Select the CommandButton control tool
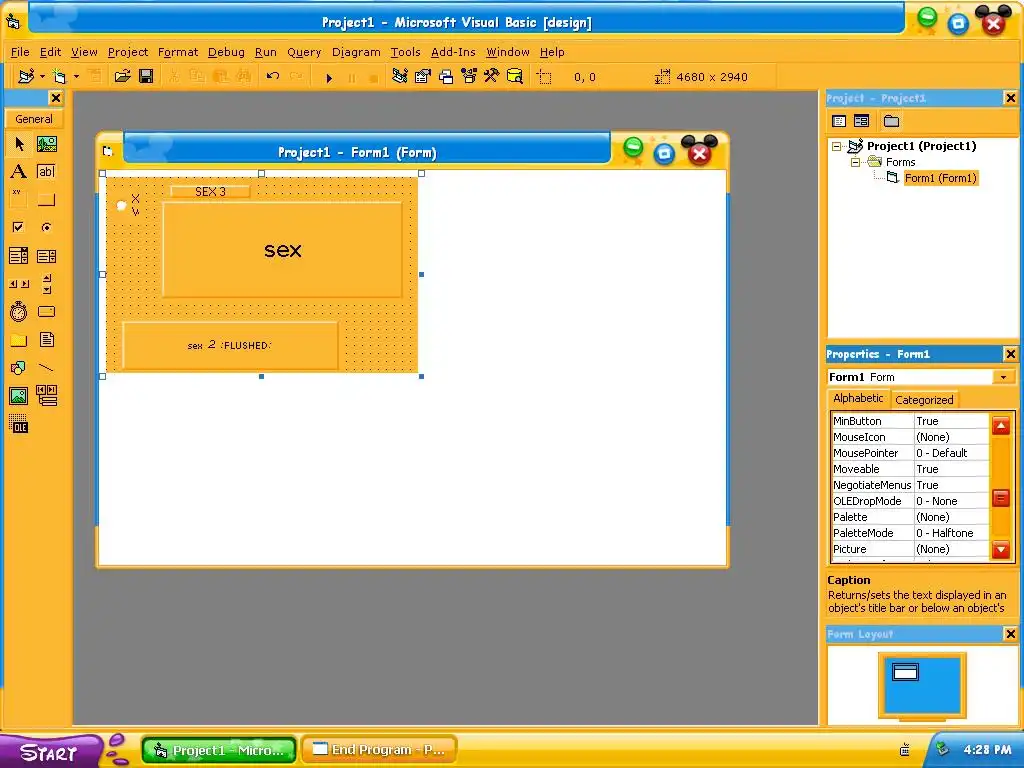Viewport: 1024px width, 768px height. coord(46,199)
